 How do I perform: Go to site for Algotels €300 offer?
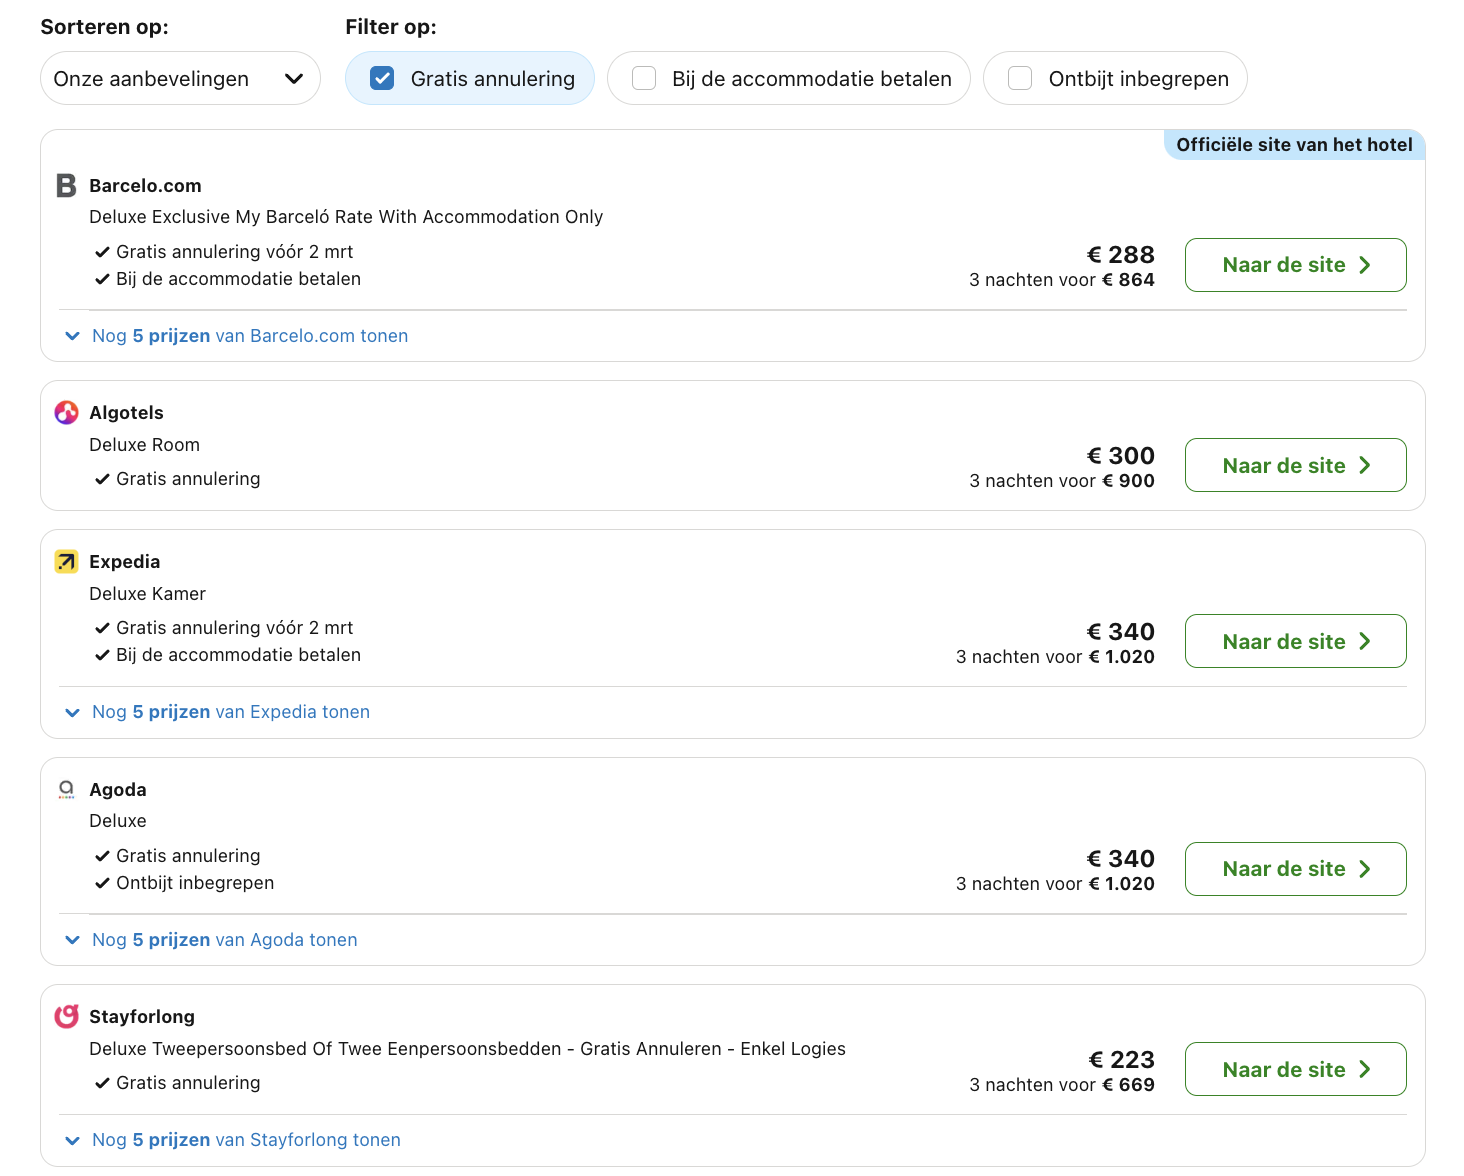[1295, 465]
